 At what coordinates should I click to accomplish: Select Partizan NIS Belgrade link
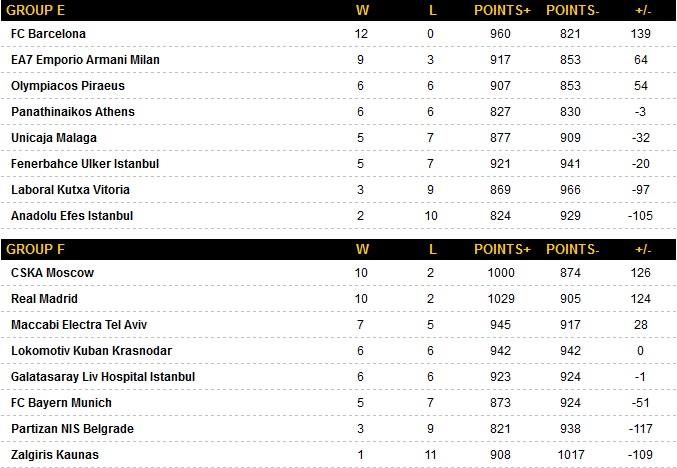point(73,429)
